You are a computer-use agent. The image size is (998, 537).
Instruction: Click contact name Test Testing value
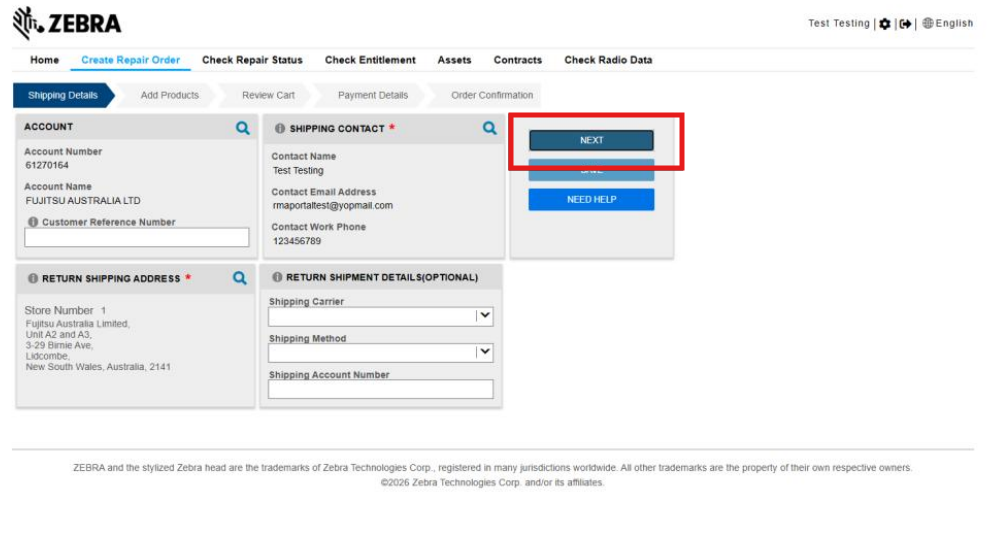[x=298, y=171]
